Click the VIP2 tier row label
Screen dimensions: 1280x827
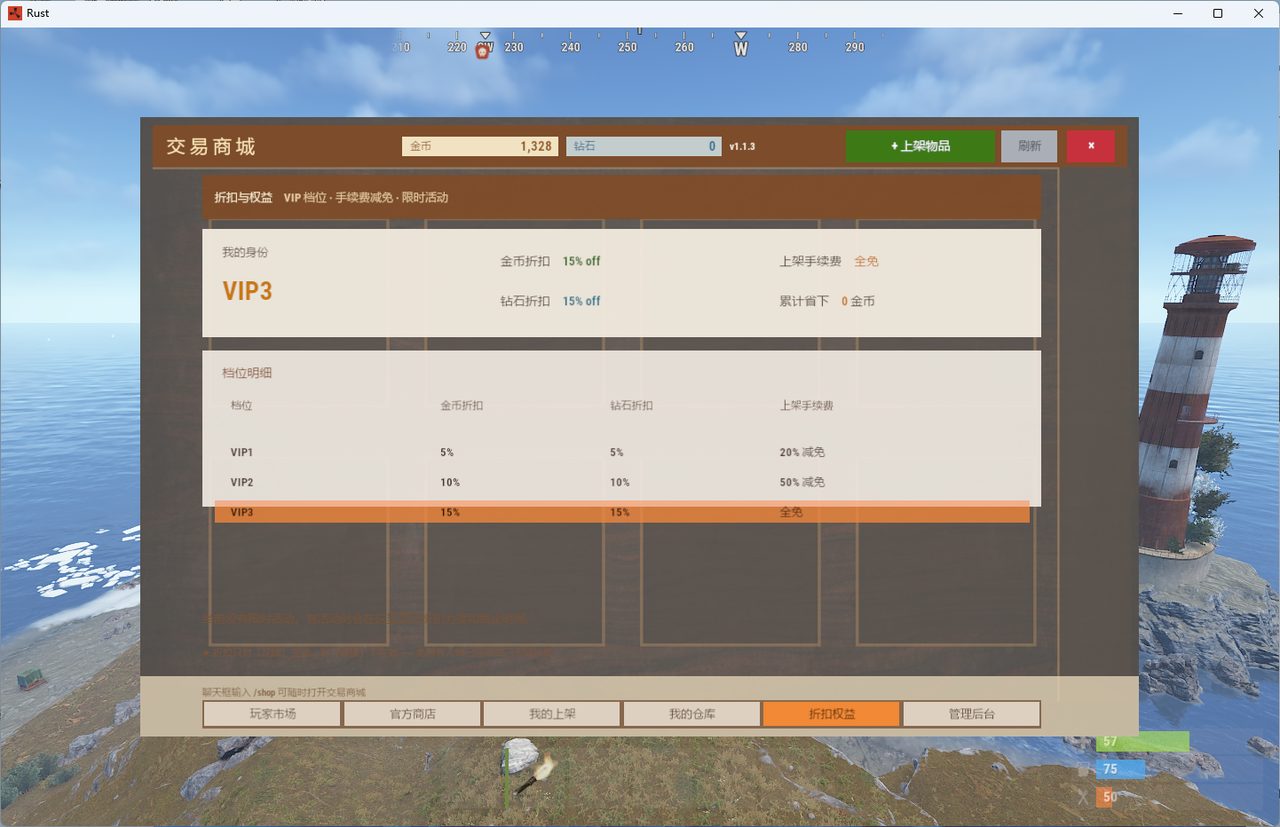pyautogui.click(x=242, y=483)
